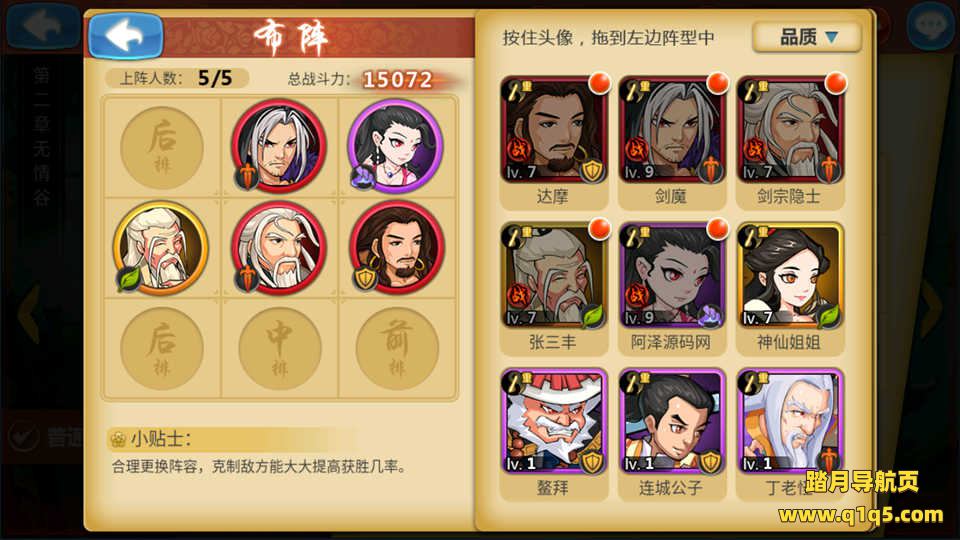
Task: Click the red dot badge on 达摩 card
Action: (x=599, y=83)
